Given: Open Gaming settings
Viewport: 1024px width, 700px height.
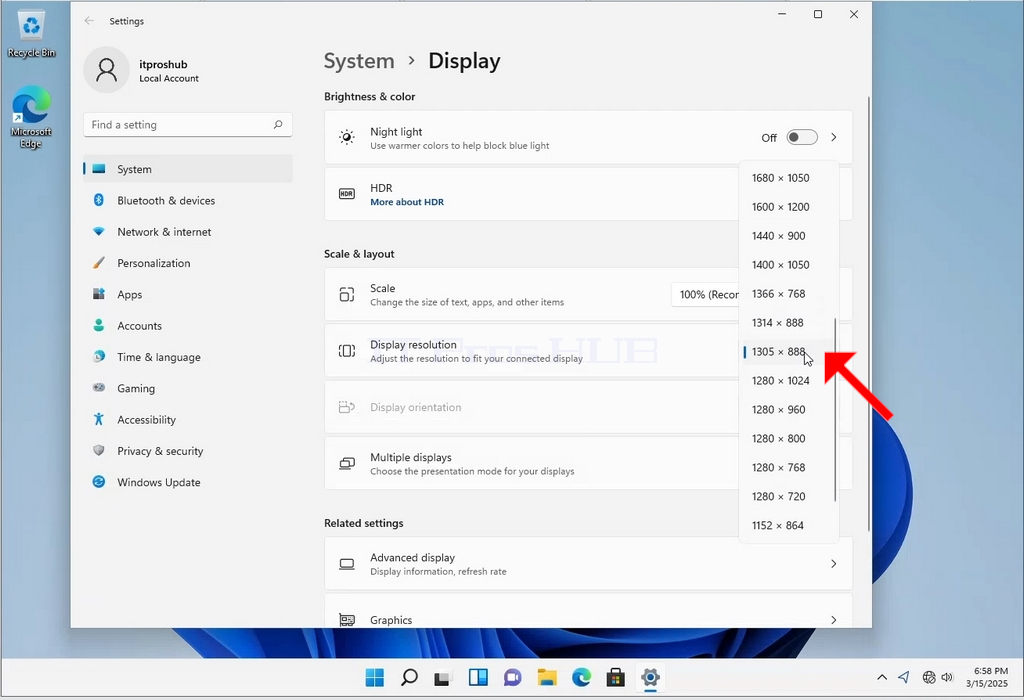Looking at the screenshot, I should tap(188, 389).
